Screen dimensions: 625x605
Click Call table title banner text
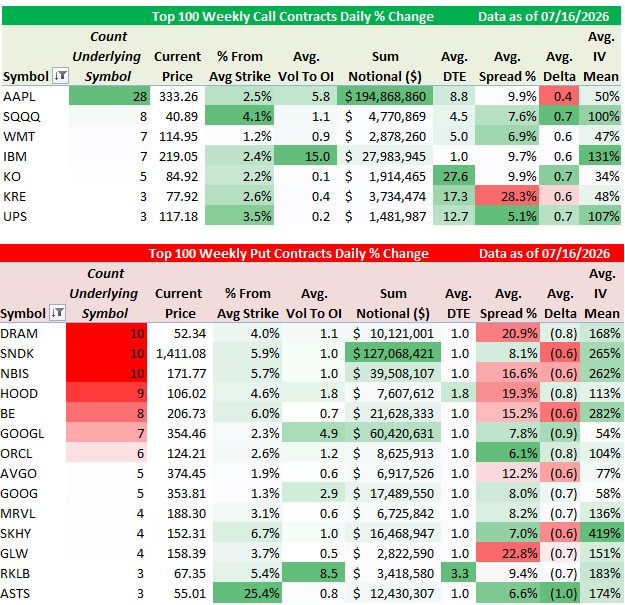click(x=293, y=16)
